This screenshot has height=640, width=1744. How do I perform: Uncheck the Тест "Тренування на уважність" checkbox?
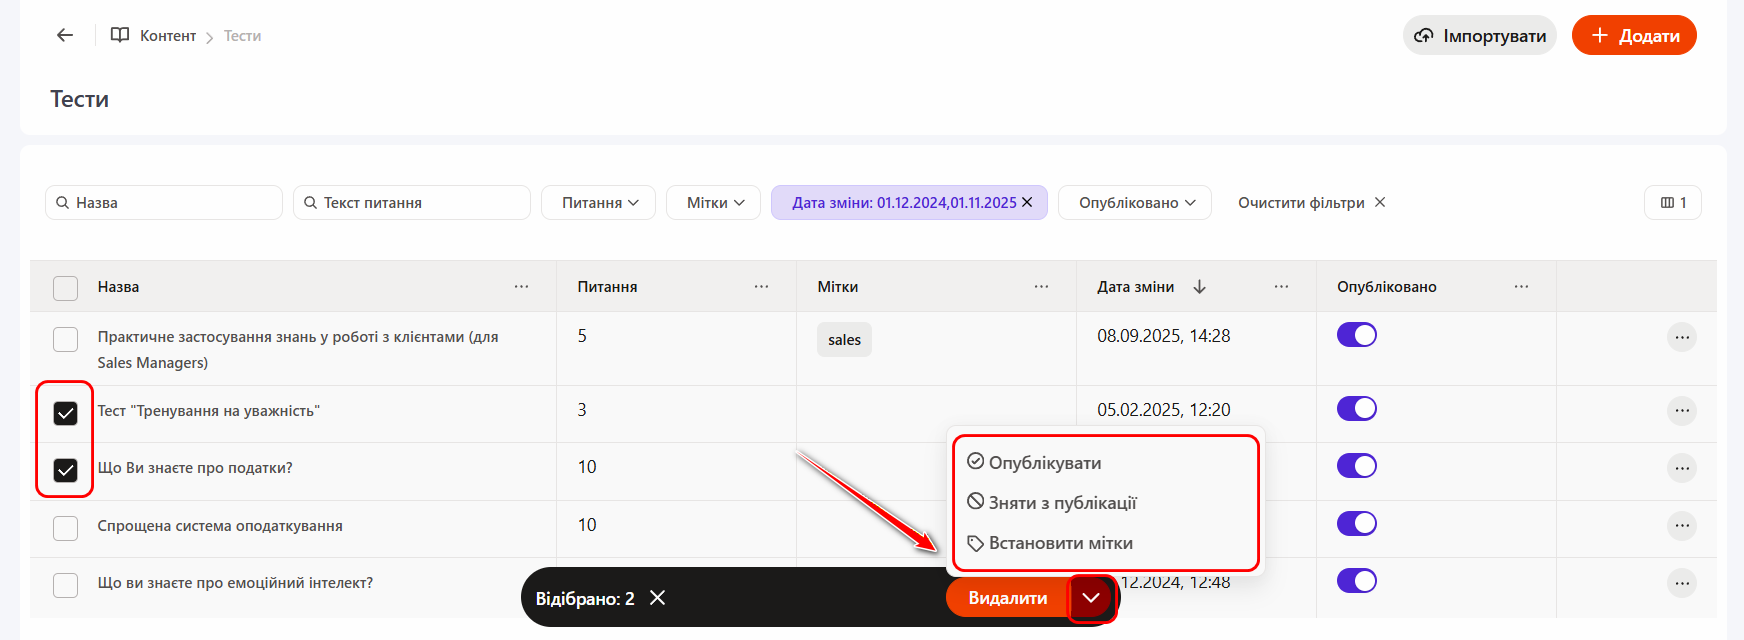pos(66,413)
